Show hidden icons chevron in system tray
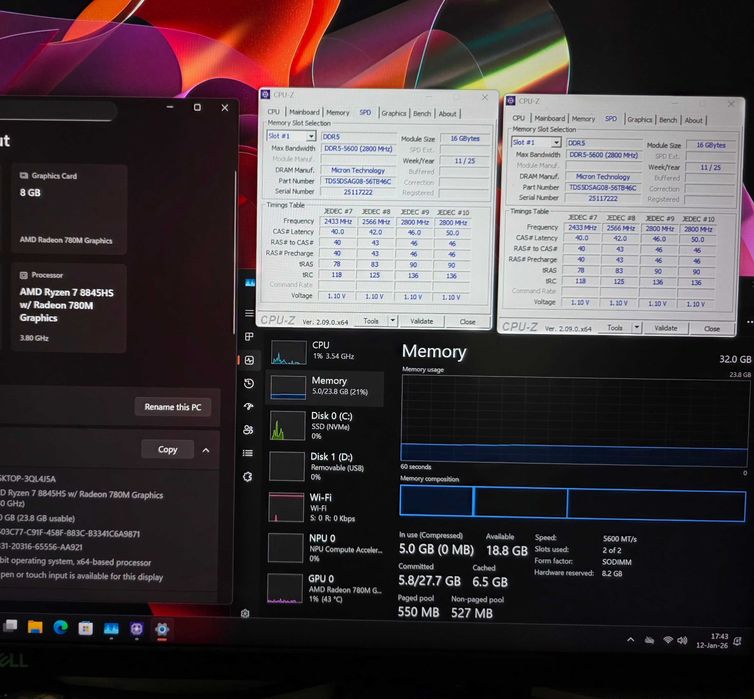754x699 pixels. coord(630,640)
